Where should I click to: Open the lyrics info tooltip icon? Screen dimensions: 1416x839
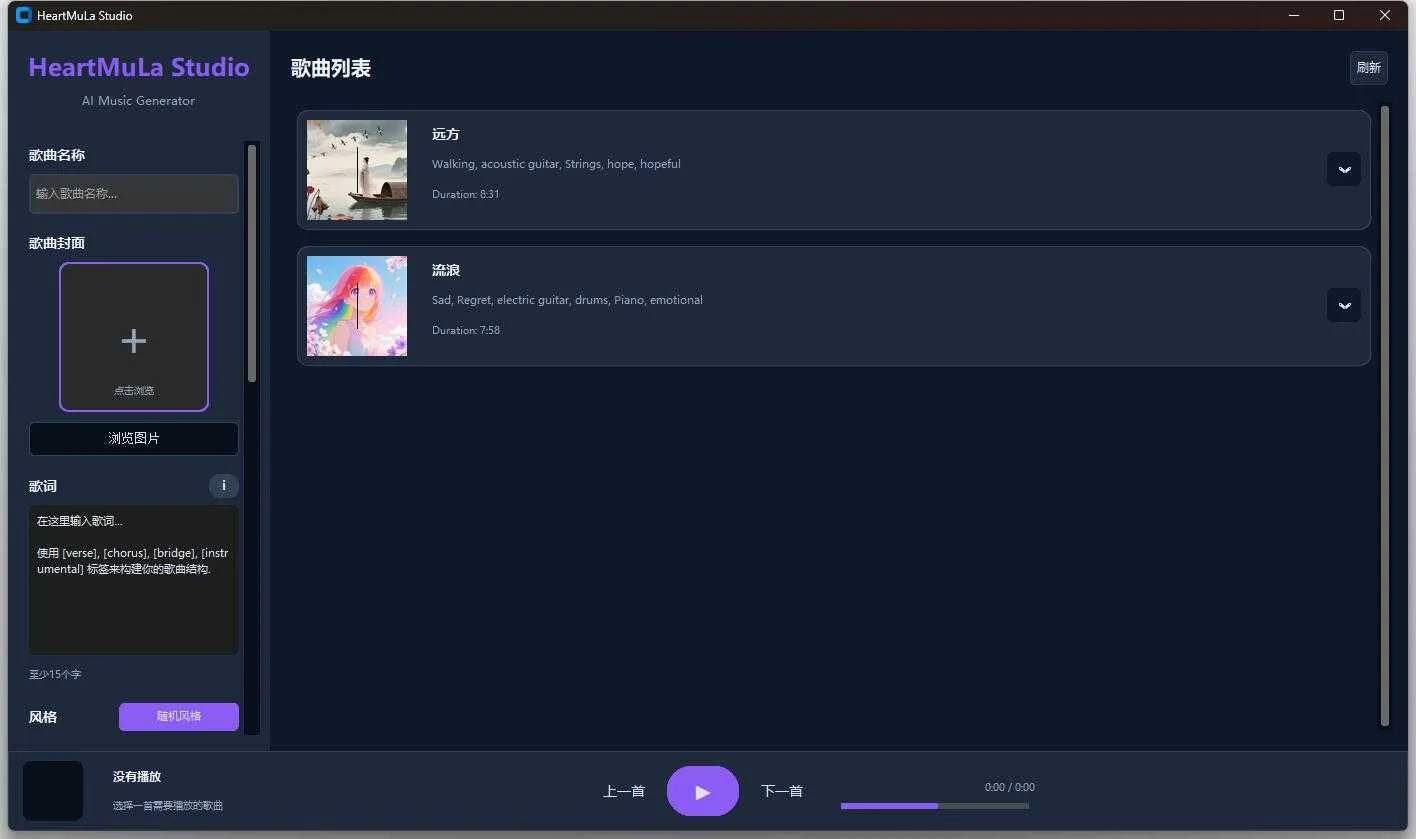pyautogui.click(x=224, y=486)
